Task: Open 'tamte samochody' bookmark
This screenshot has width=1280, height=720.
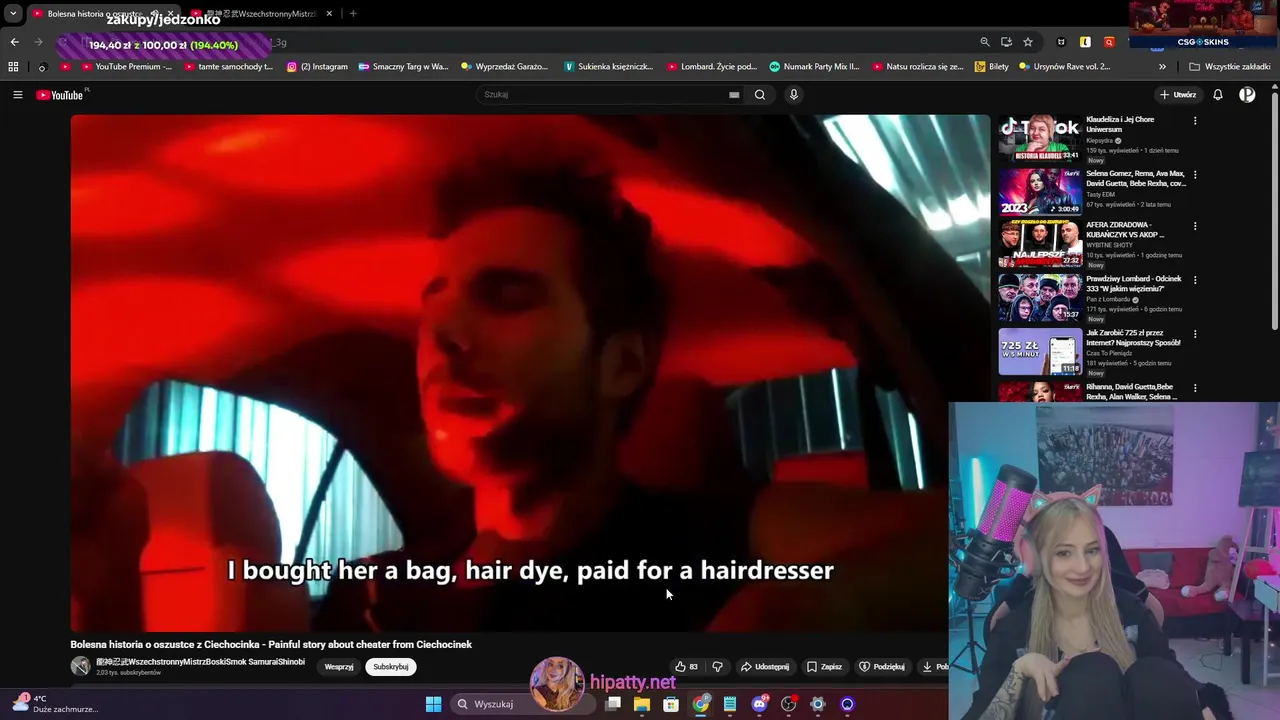Action: pyautogui.click(x=228, y=67)
